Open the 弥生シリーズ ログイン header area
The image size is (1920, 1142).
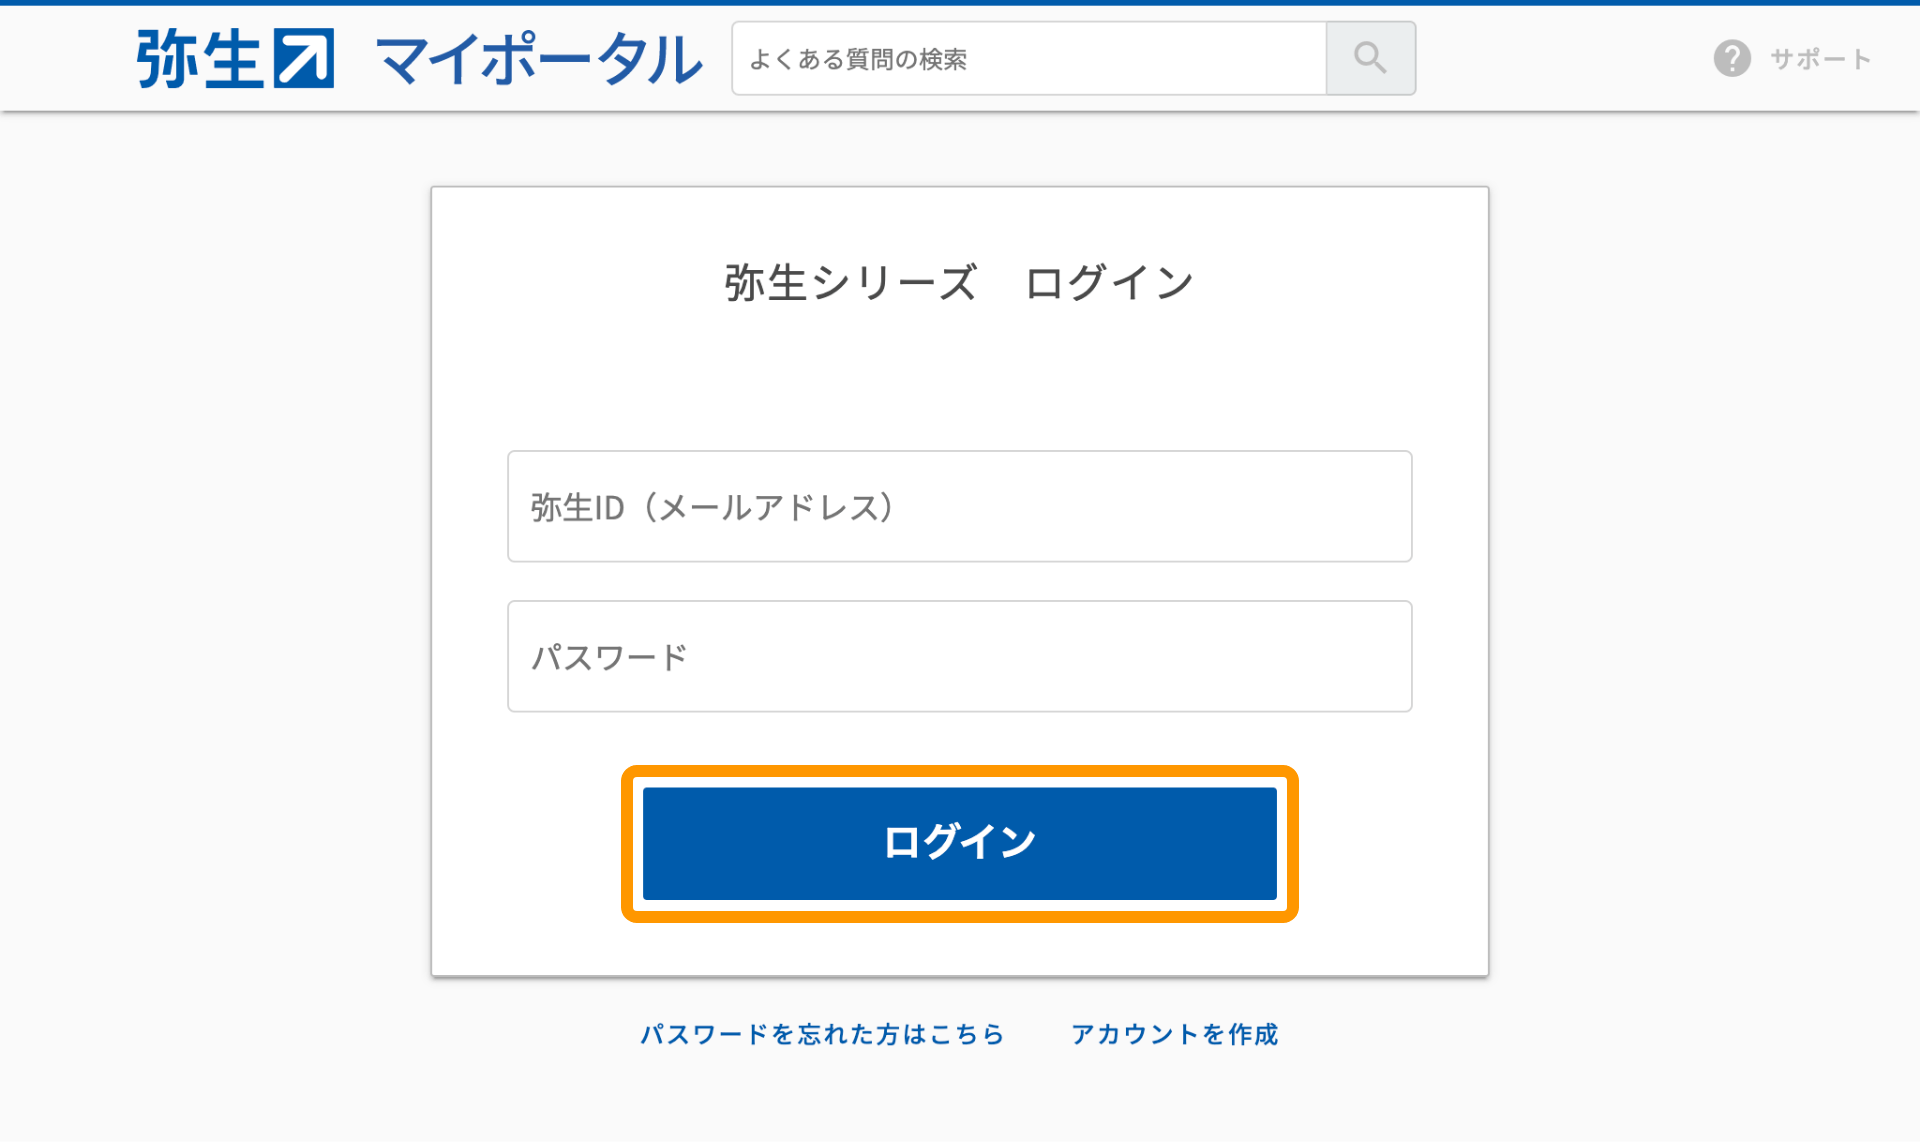pos(958,281)
